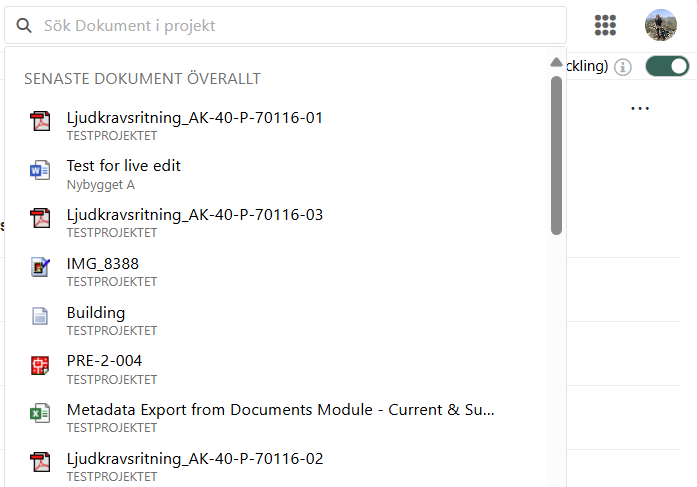Image resolution: width=697 pixels, height=487 pixels.
Task: Open the Metadata Export from Documents Module result
Action: coord(284,418)
